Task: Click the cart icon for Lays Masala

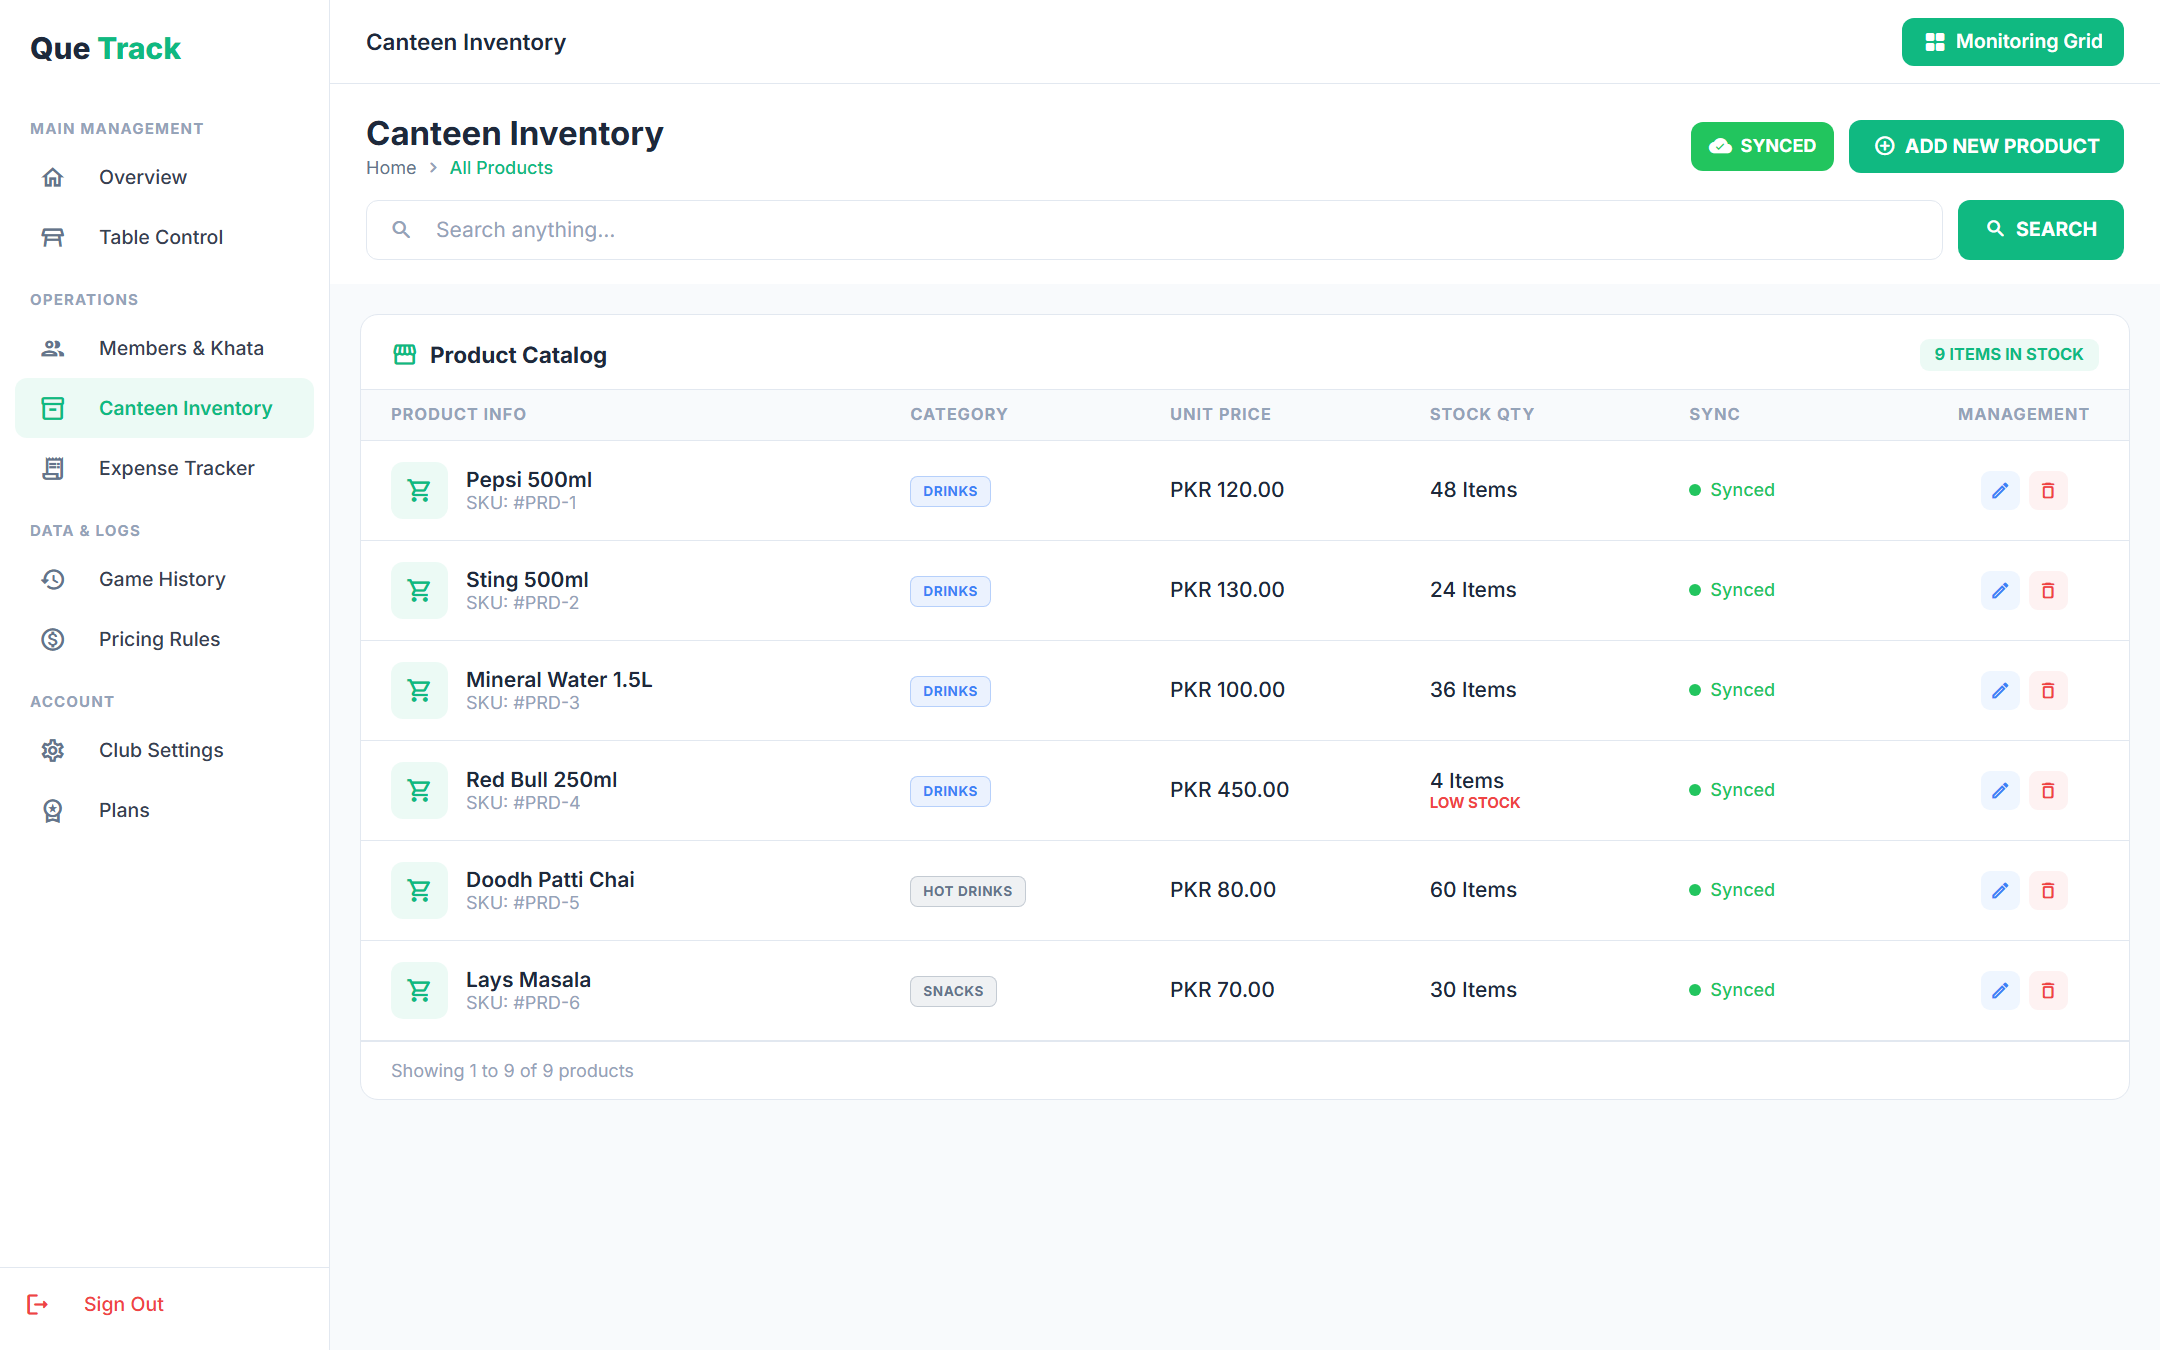Action: [x=419, y=990]
